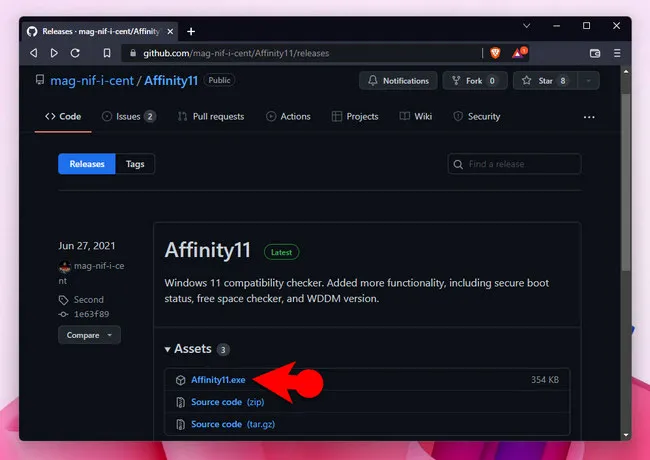The height and width of the screenshot is (460, 650).
Task: Open the Affinity11 repository link
Action: 171,80
